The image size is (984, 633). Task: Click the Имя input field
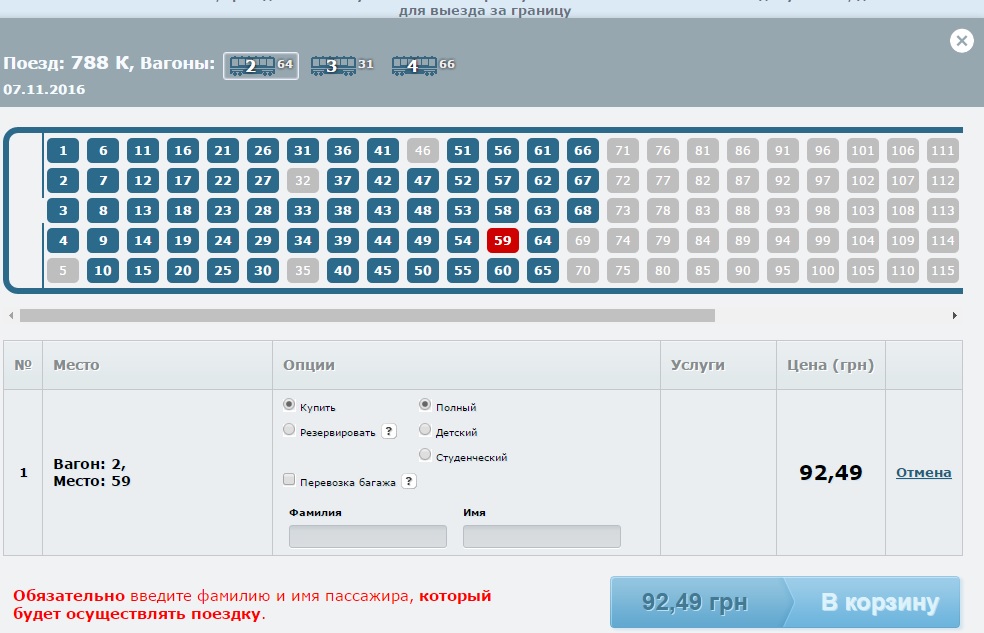[x=541, y=537]
